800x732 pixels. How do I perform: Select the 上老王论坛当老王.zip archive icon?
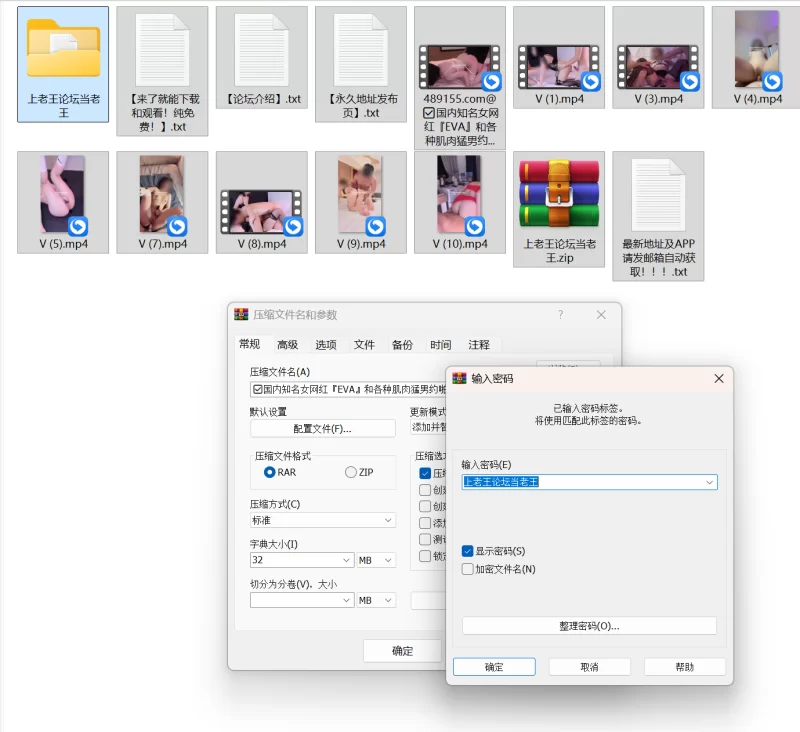coord(559,193)
